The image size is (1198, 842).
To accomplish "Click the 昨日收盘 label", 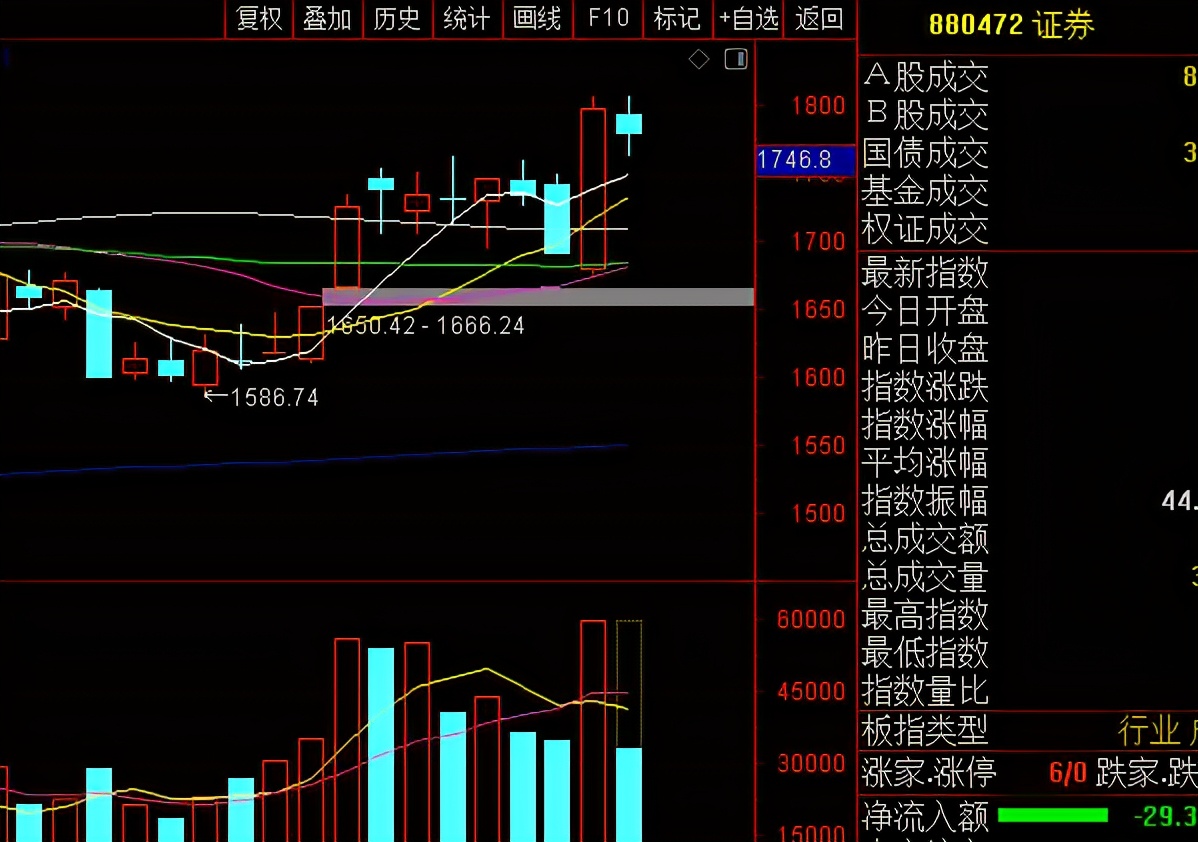I will [x=924, y=348].
